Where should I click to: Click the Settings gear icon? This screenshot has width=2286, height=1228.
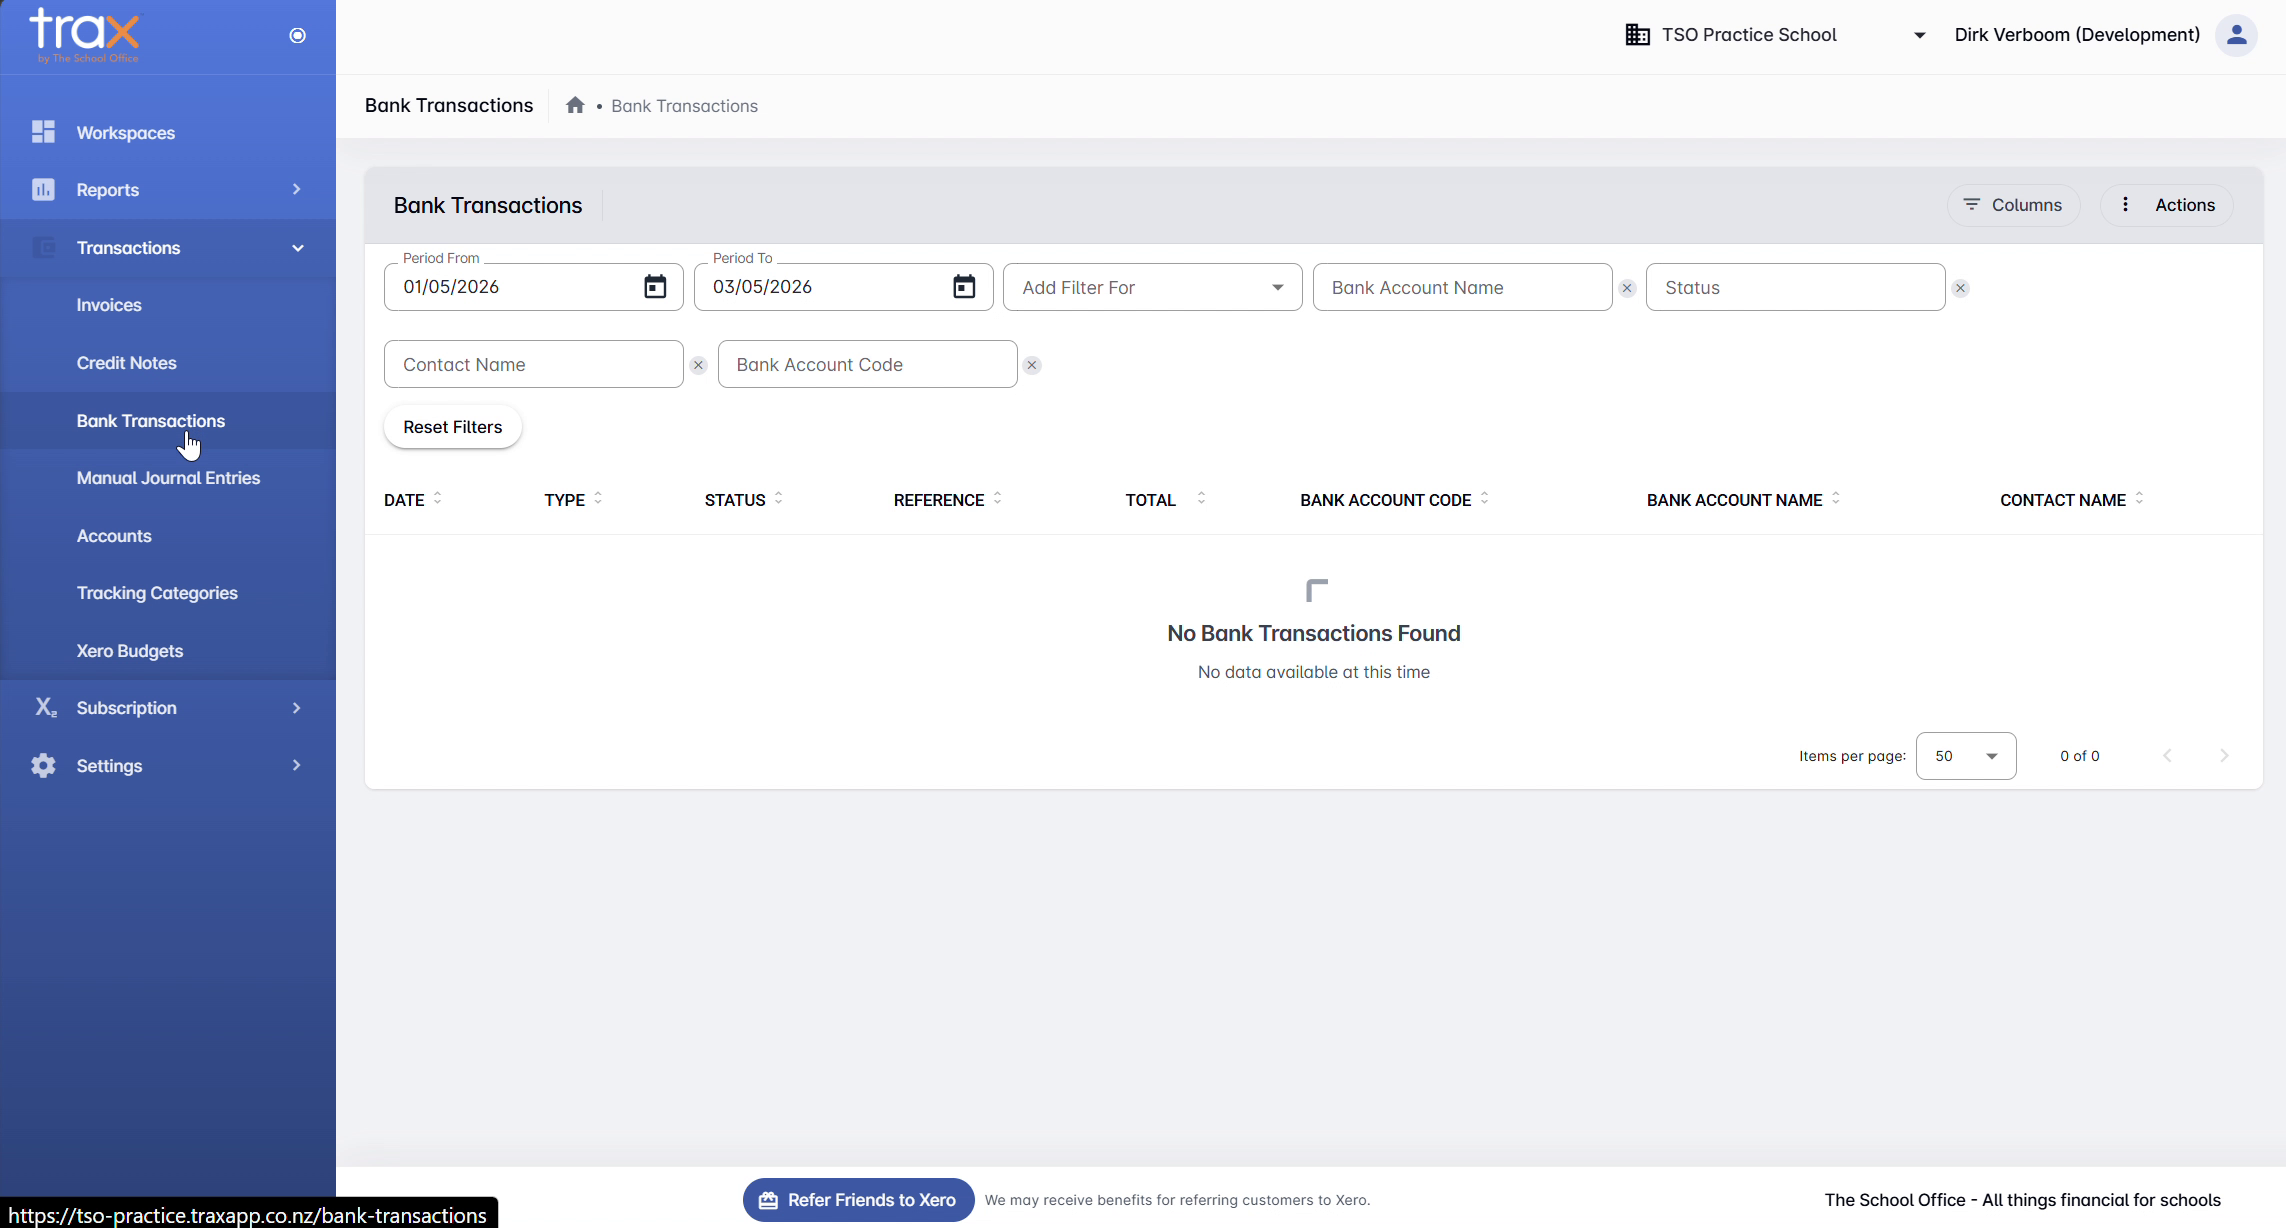tap(43, 766)
